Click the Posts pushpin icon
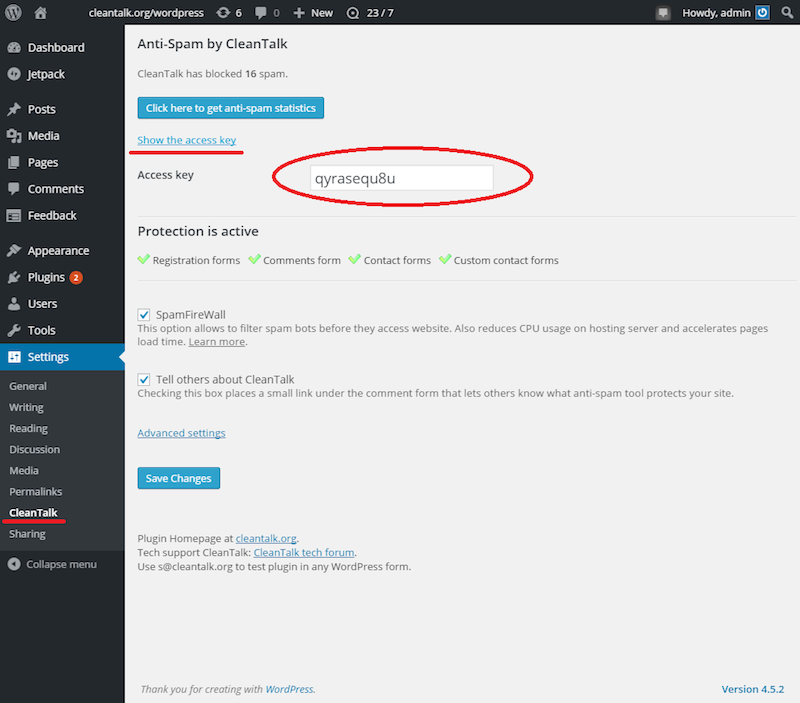Screen dimensions: 800x703 [x=14, y=109]
